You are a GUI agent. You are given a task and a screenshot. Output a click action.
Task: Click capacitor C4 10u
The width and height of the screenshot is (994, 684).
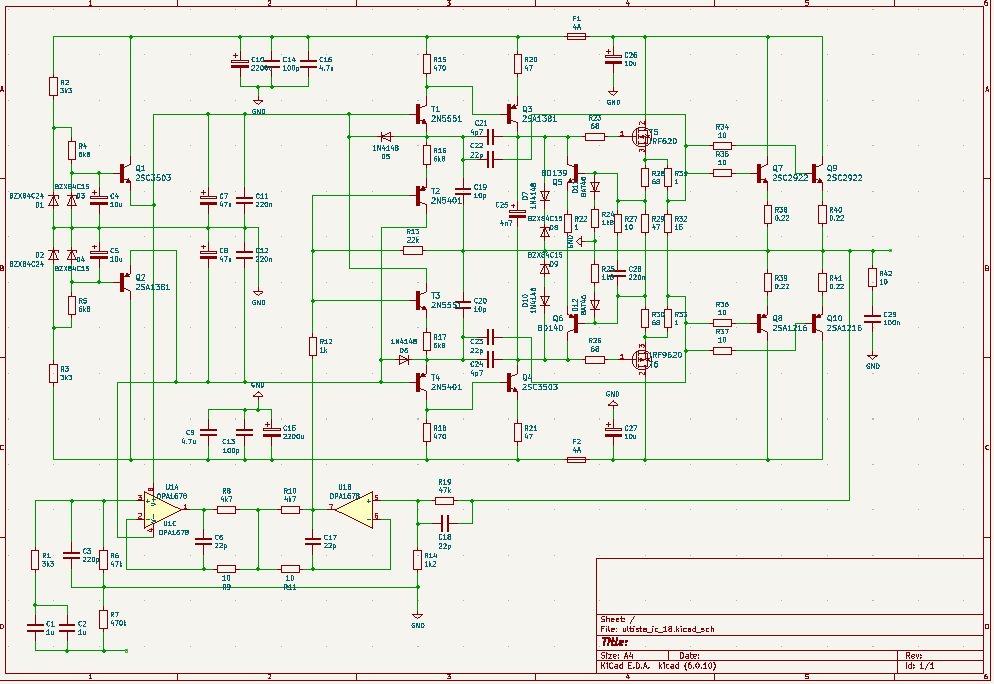pyautogui.click(x=99, y=200)
